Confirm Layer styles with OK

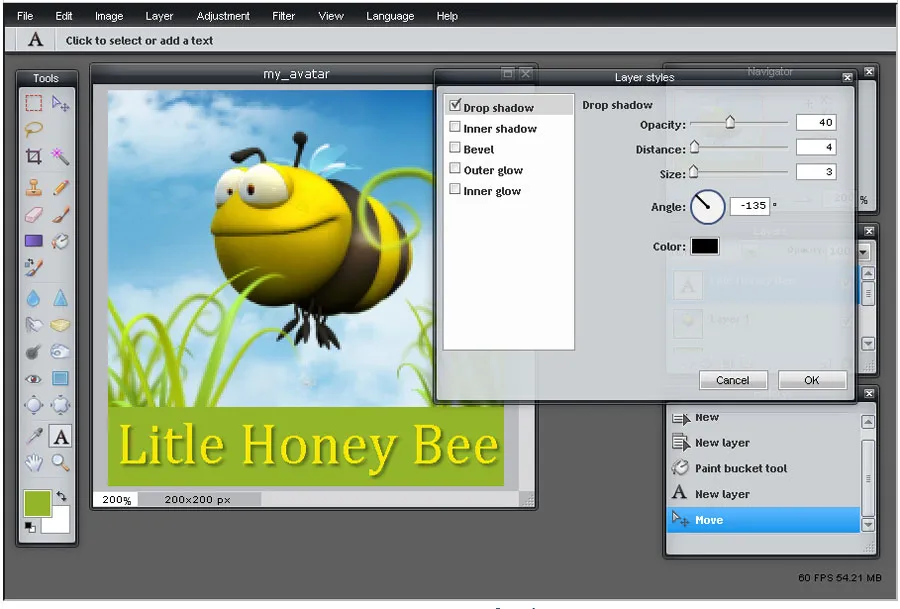click(812, 380)
